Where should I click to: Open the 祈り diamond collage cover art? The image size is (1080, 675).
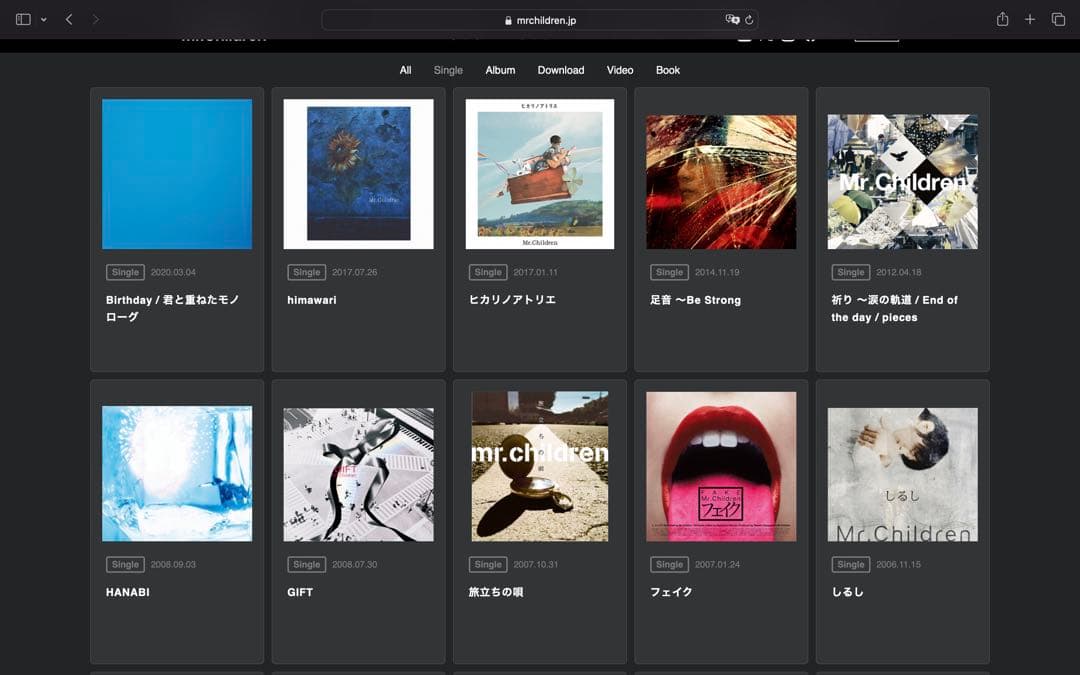click(x=902, y=182)
